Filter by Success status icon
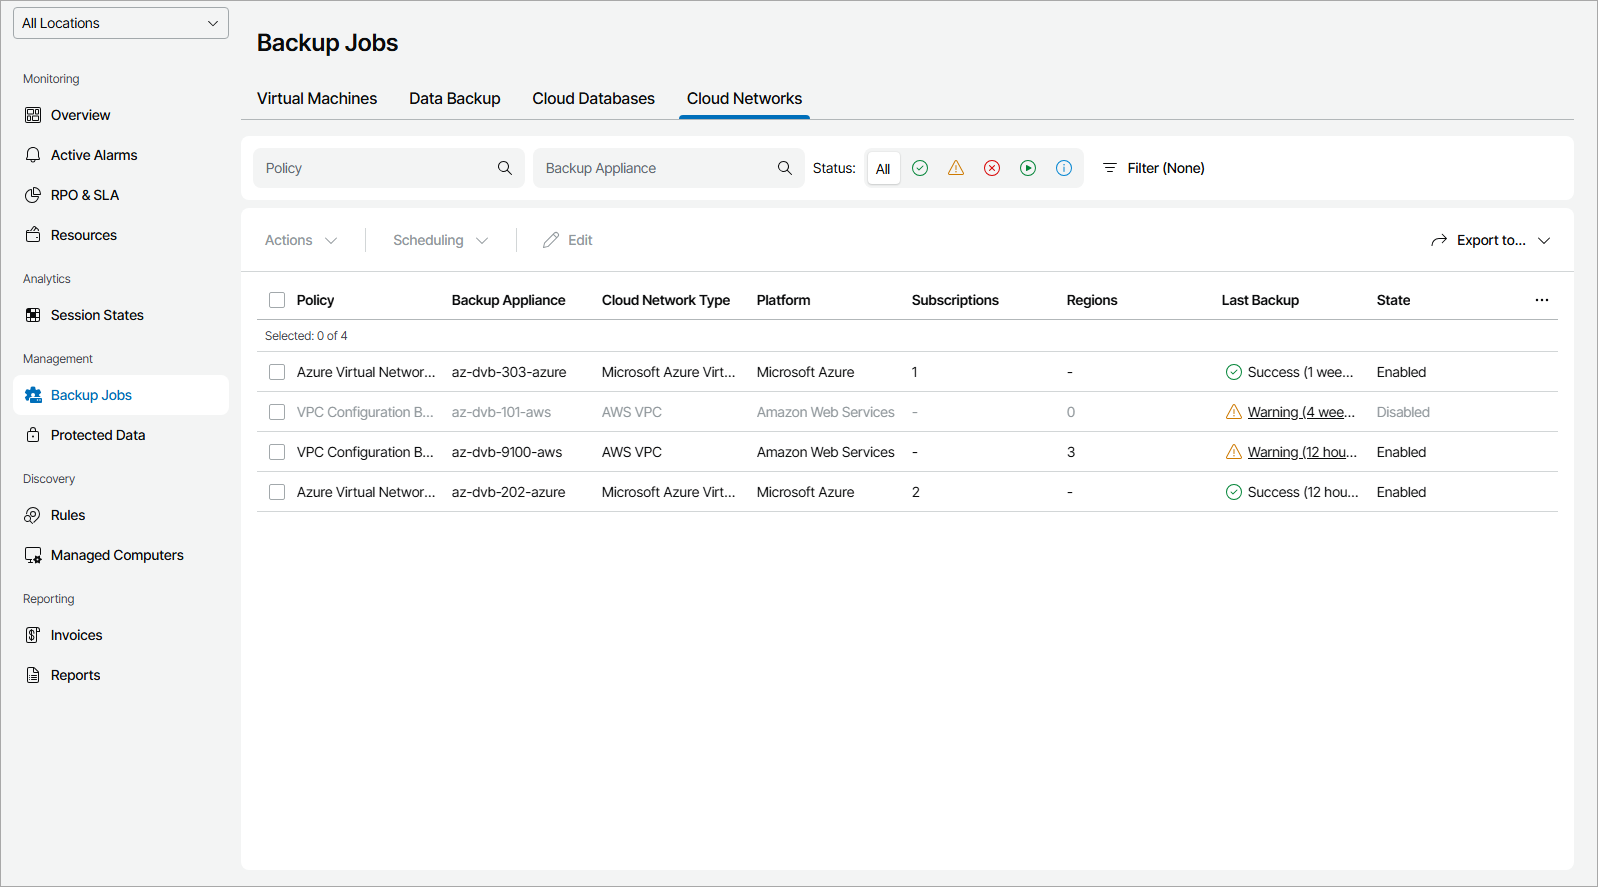This screenshot has width=1598, height=887. [920, 168]
